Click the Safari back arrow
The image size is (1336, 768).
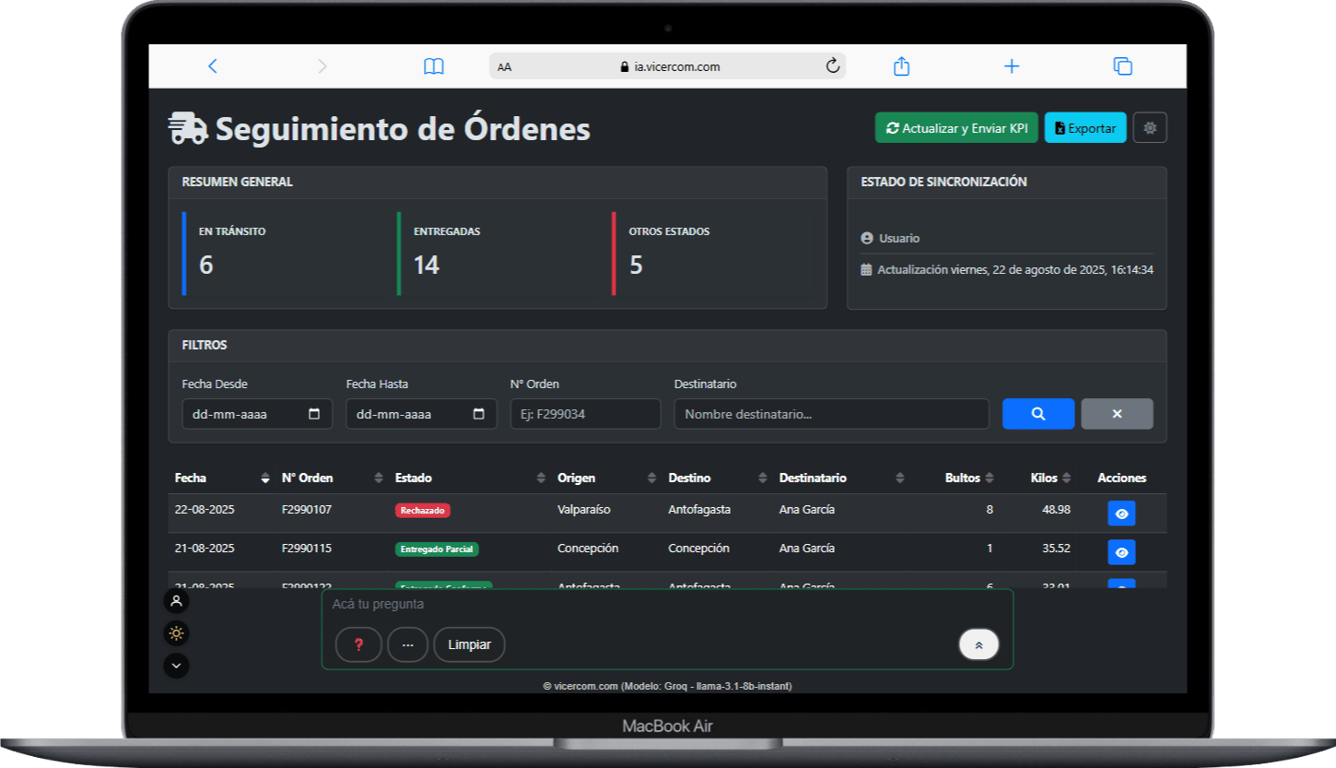(212, 66)
